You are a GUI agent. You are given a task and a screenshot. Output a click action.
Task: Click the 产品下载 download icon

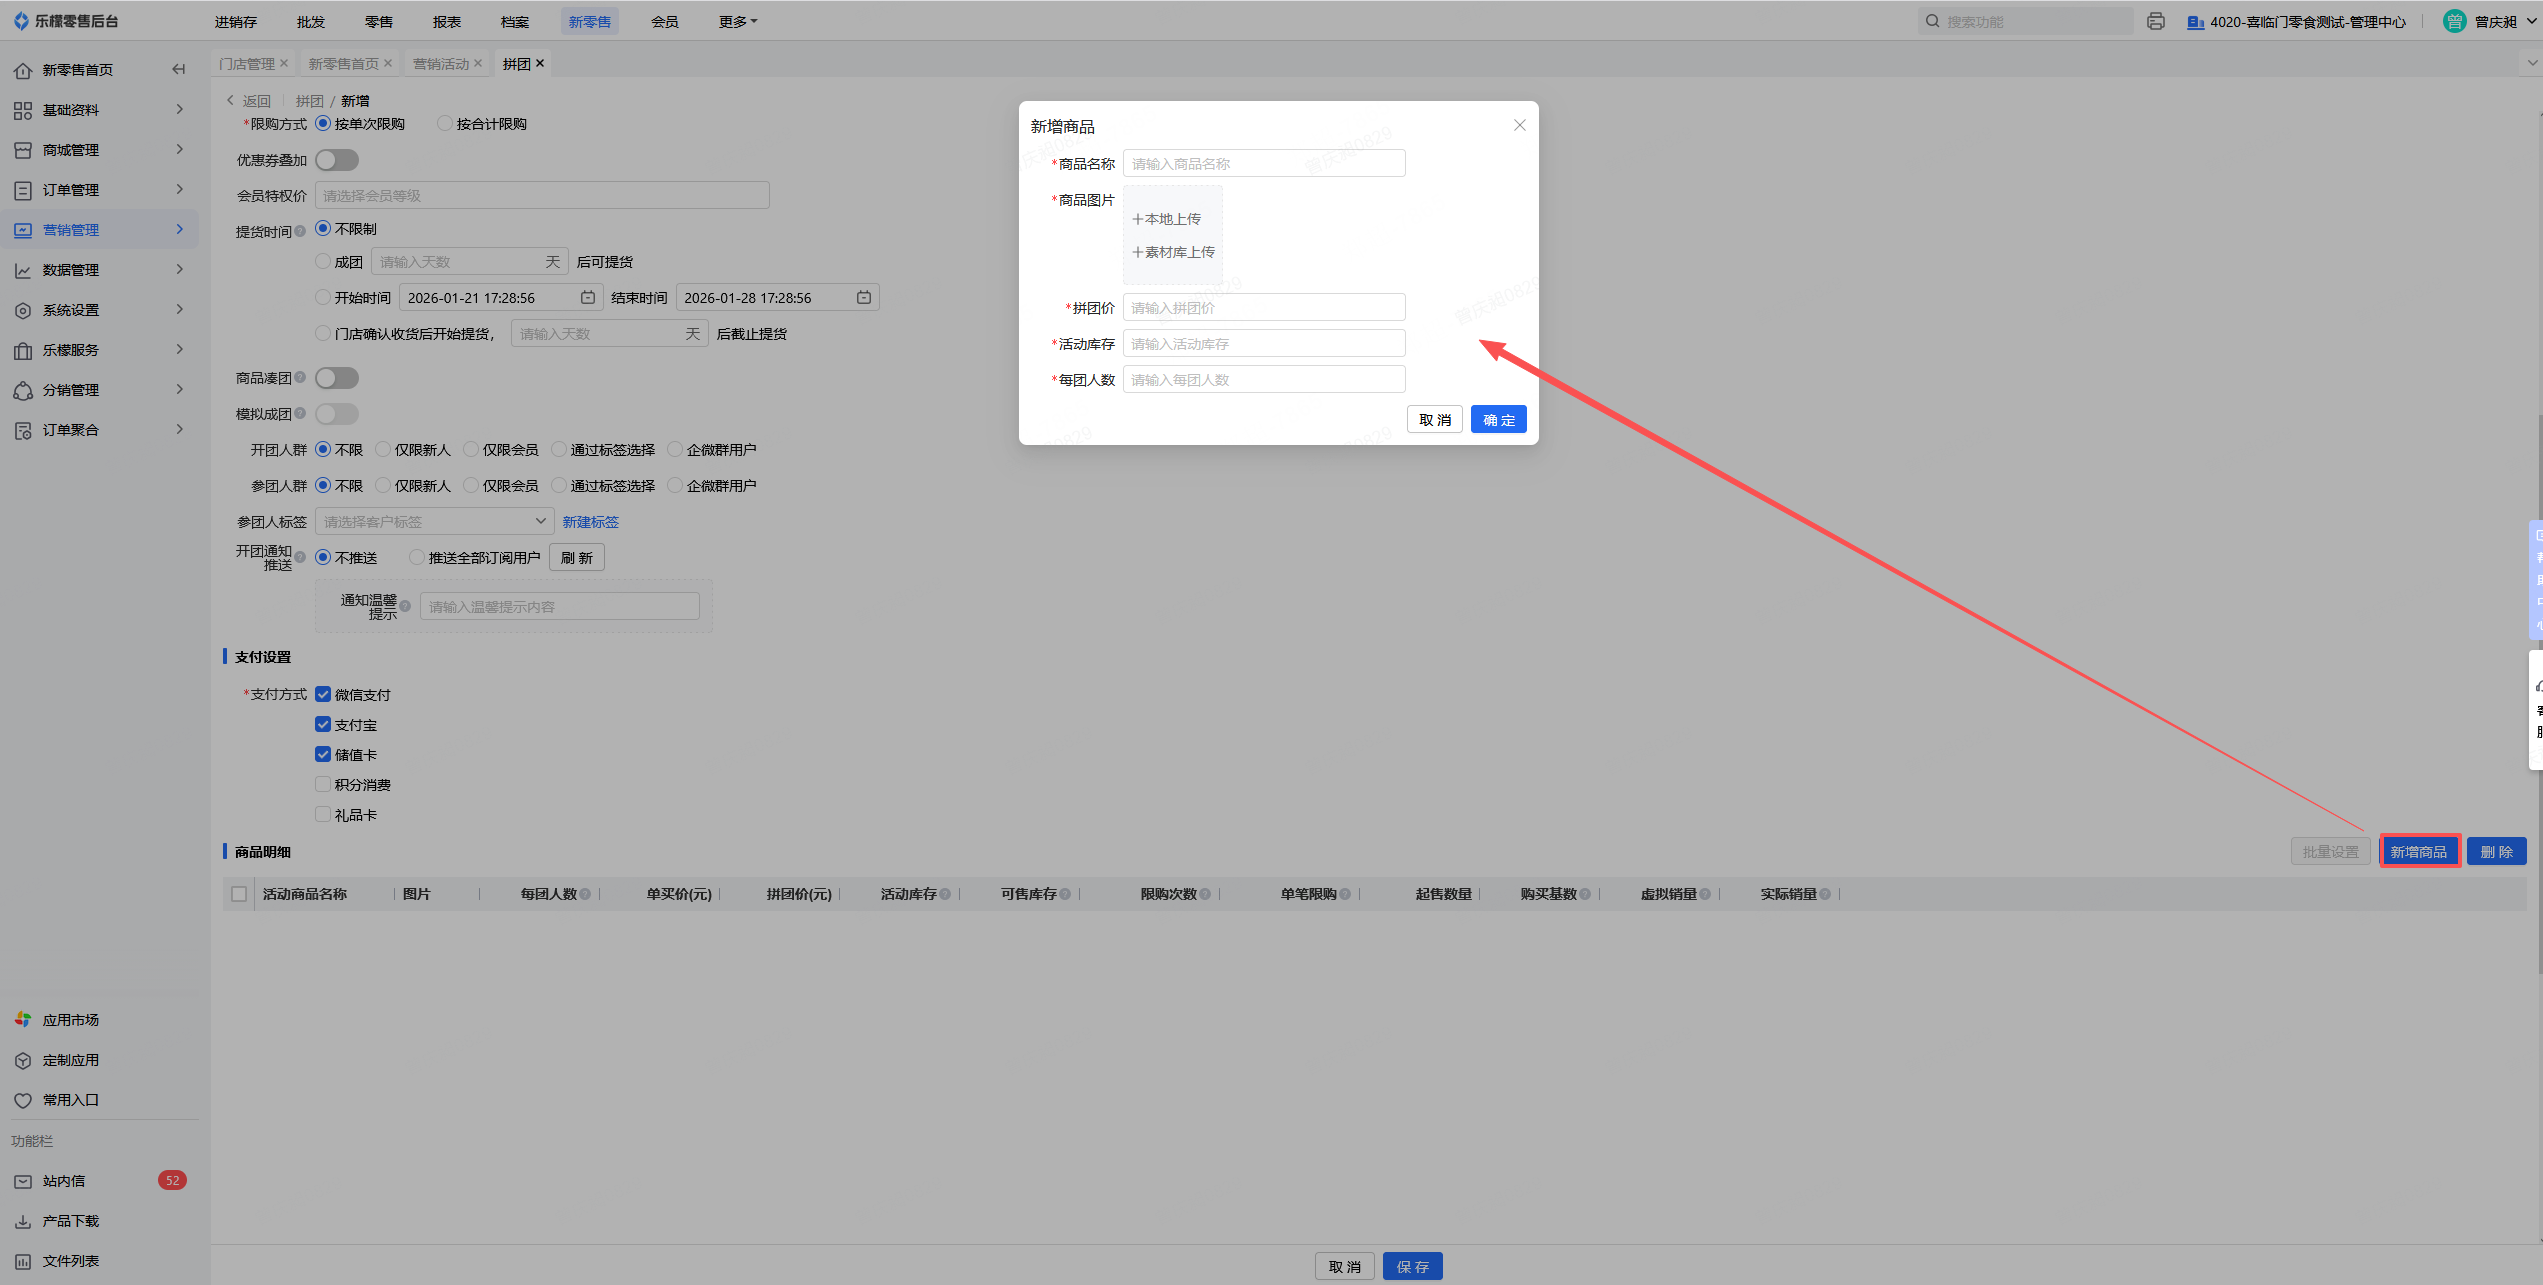click(x=23, y=1221)
